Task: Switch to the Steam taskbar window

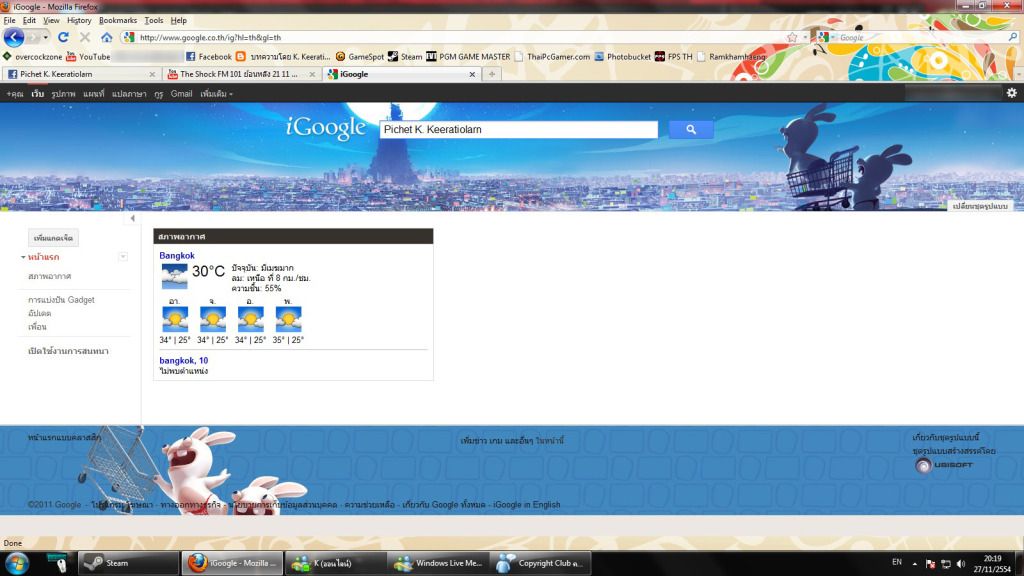Action: click(130, 563)
